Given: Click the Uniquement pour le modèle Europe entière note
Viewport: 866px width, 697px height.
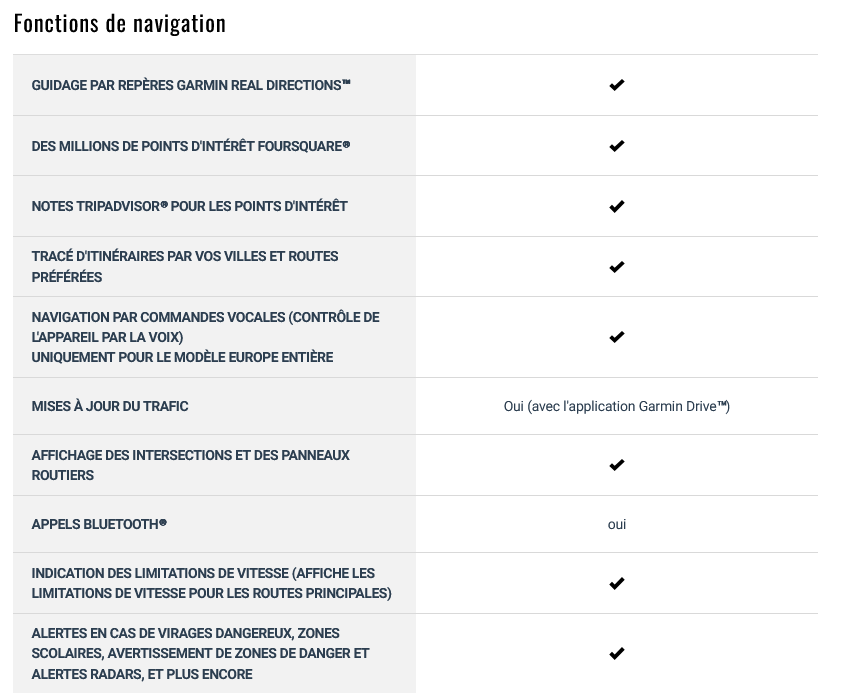Looking at the screenshot, I should [182, 357].
